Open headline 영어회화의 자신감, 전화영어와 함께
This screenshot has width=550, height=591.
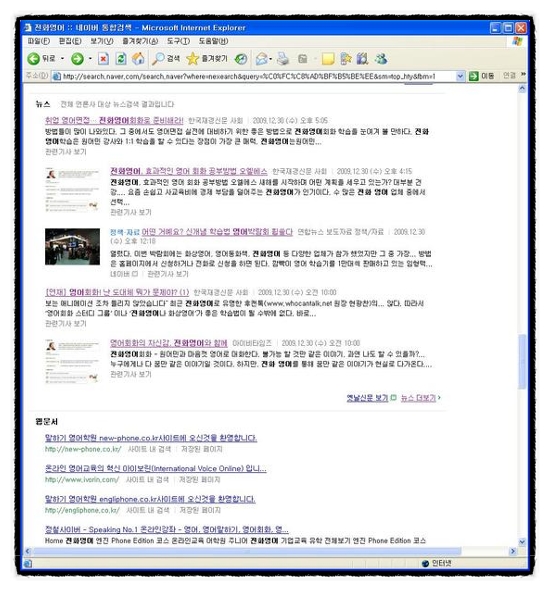point(169,343)
